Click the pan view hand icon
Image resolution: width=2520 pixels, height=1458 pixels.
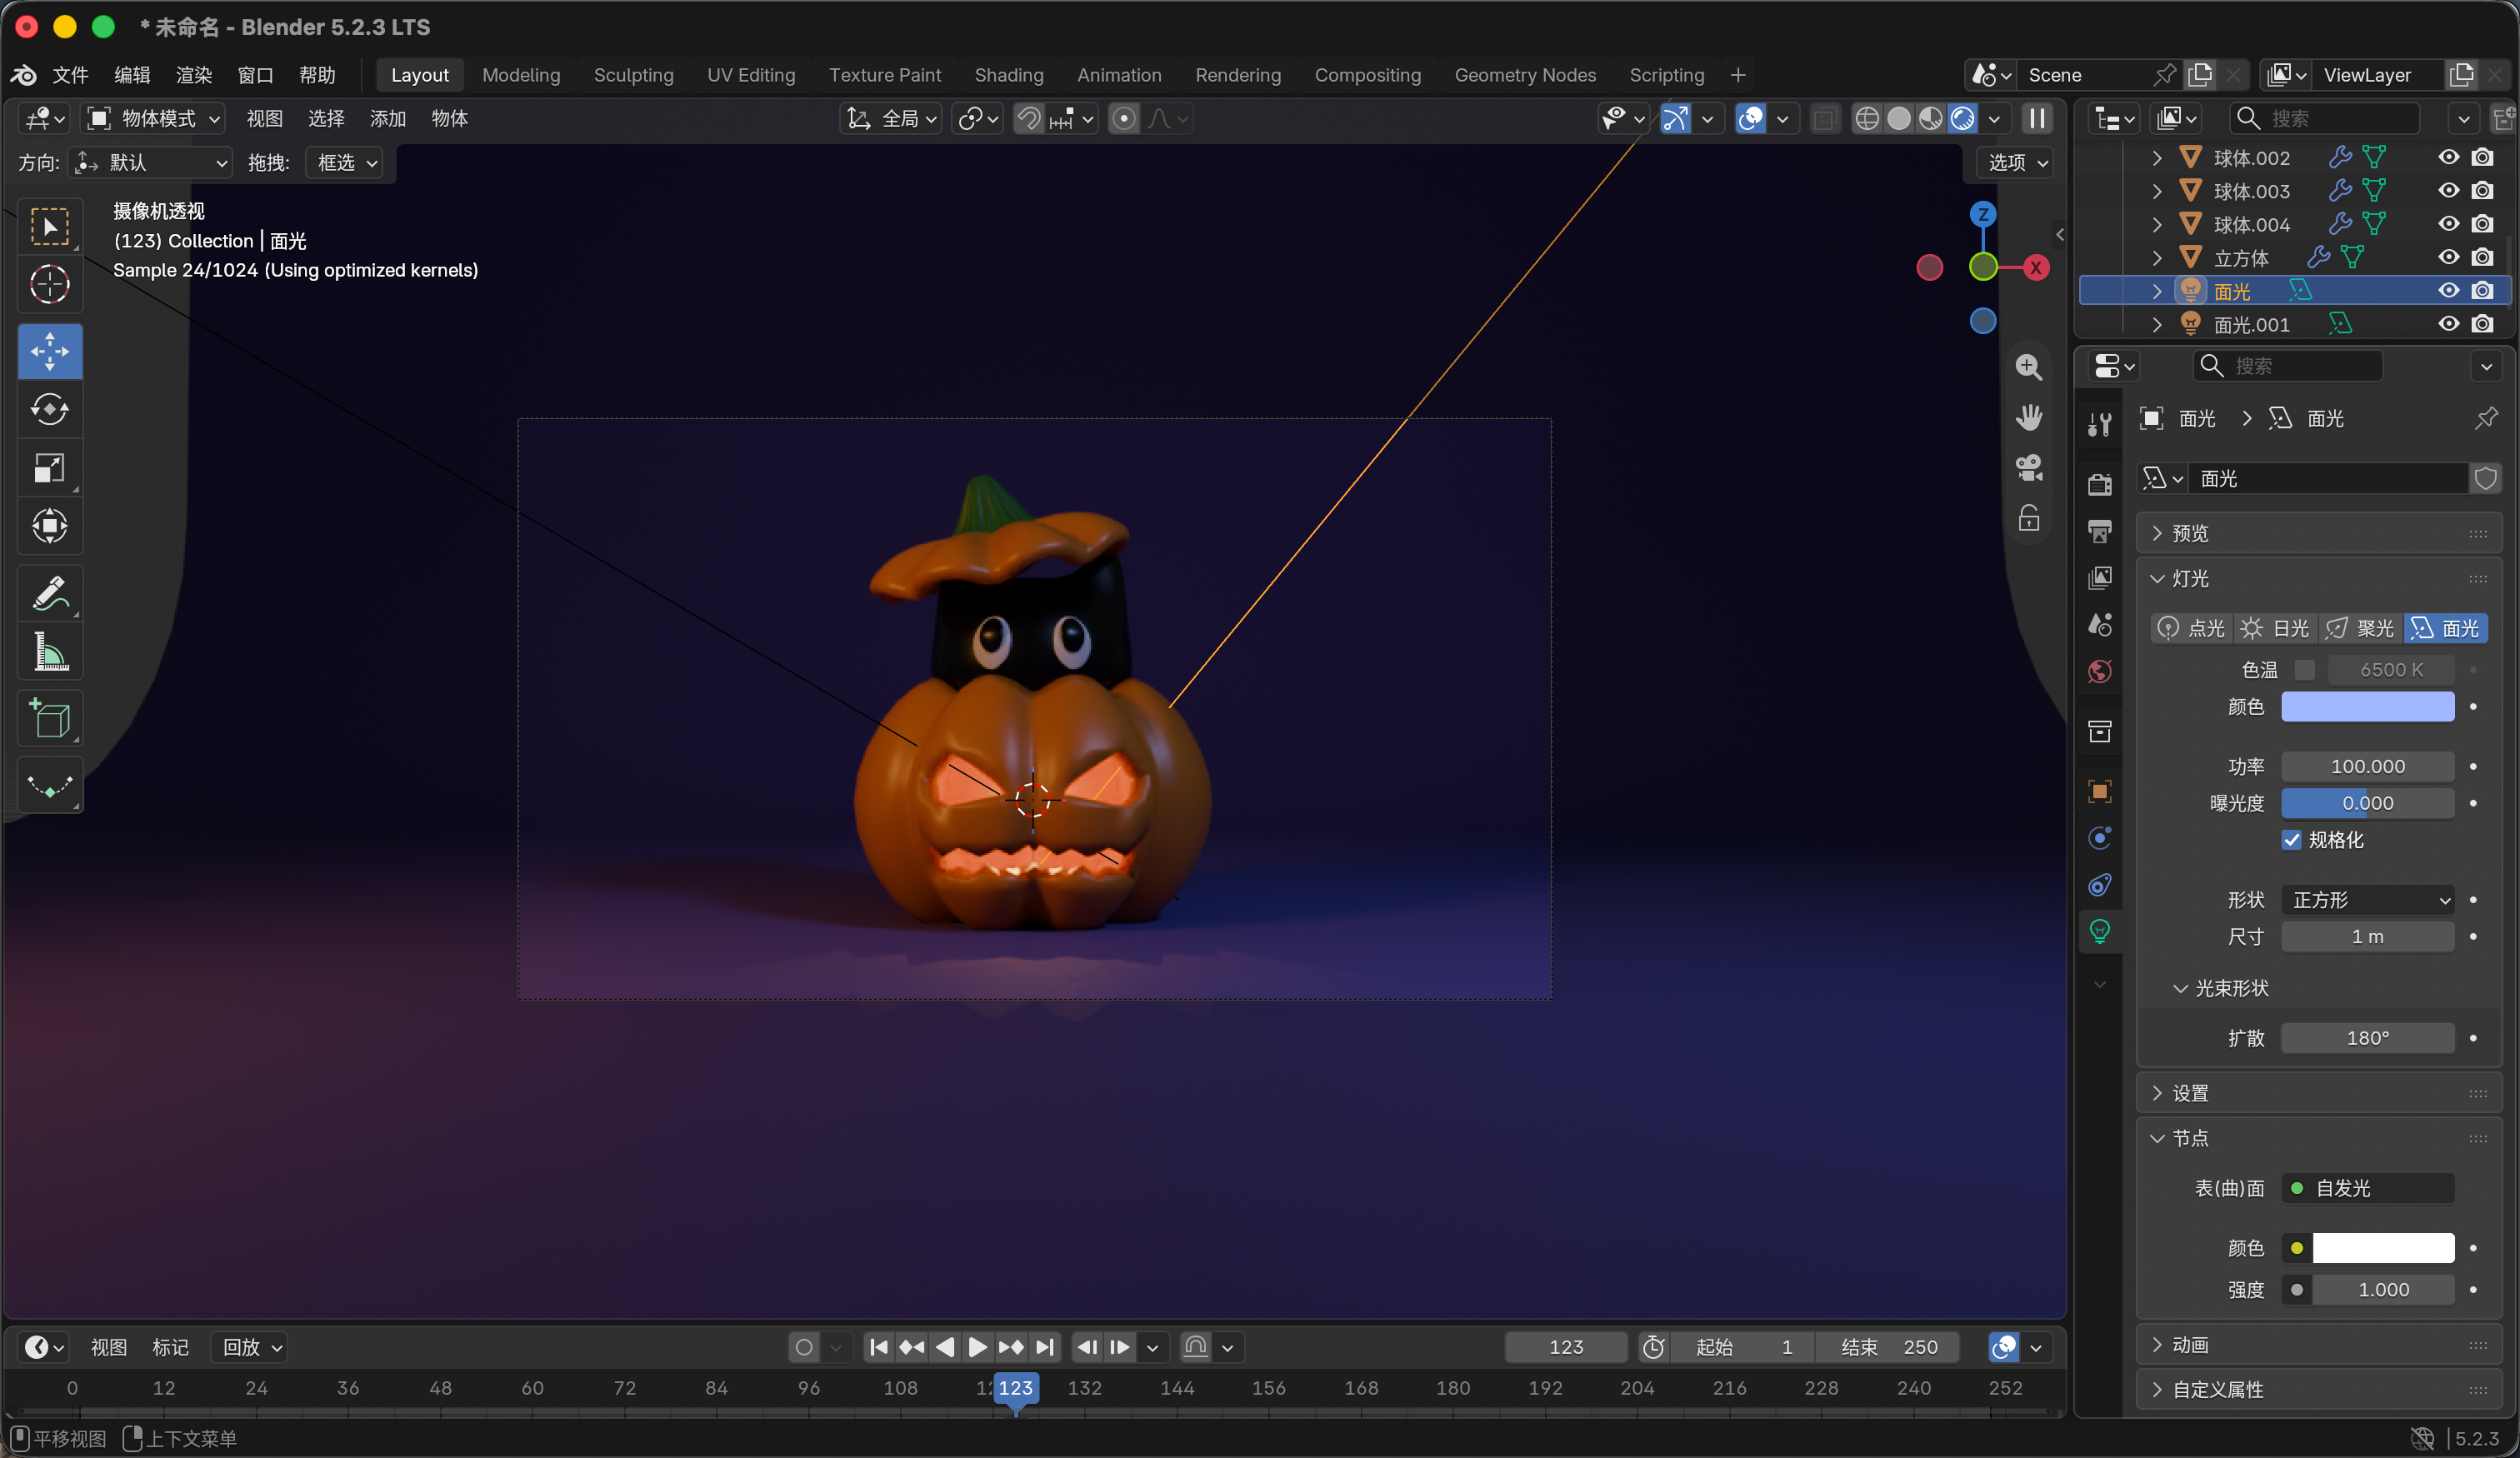2029,417
